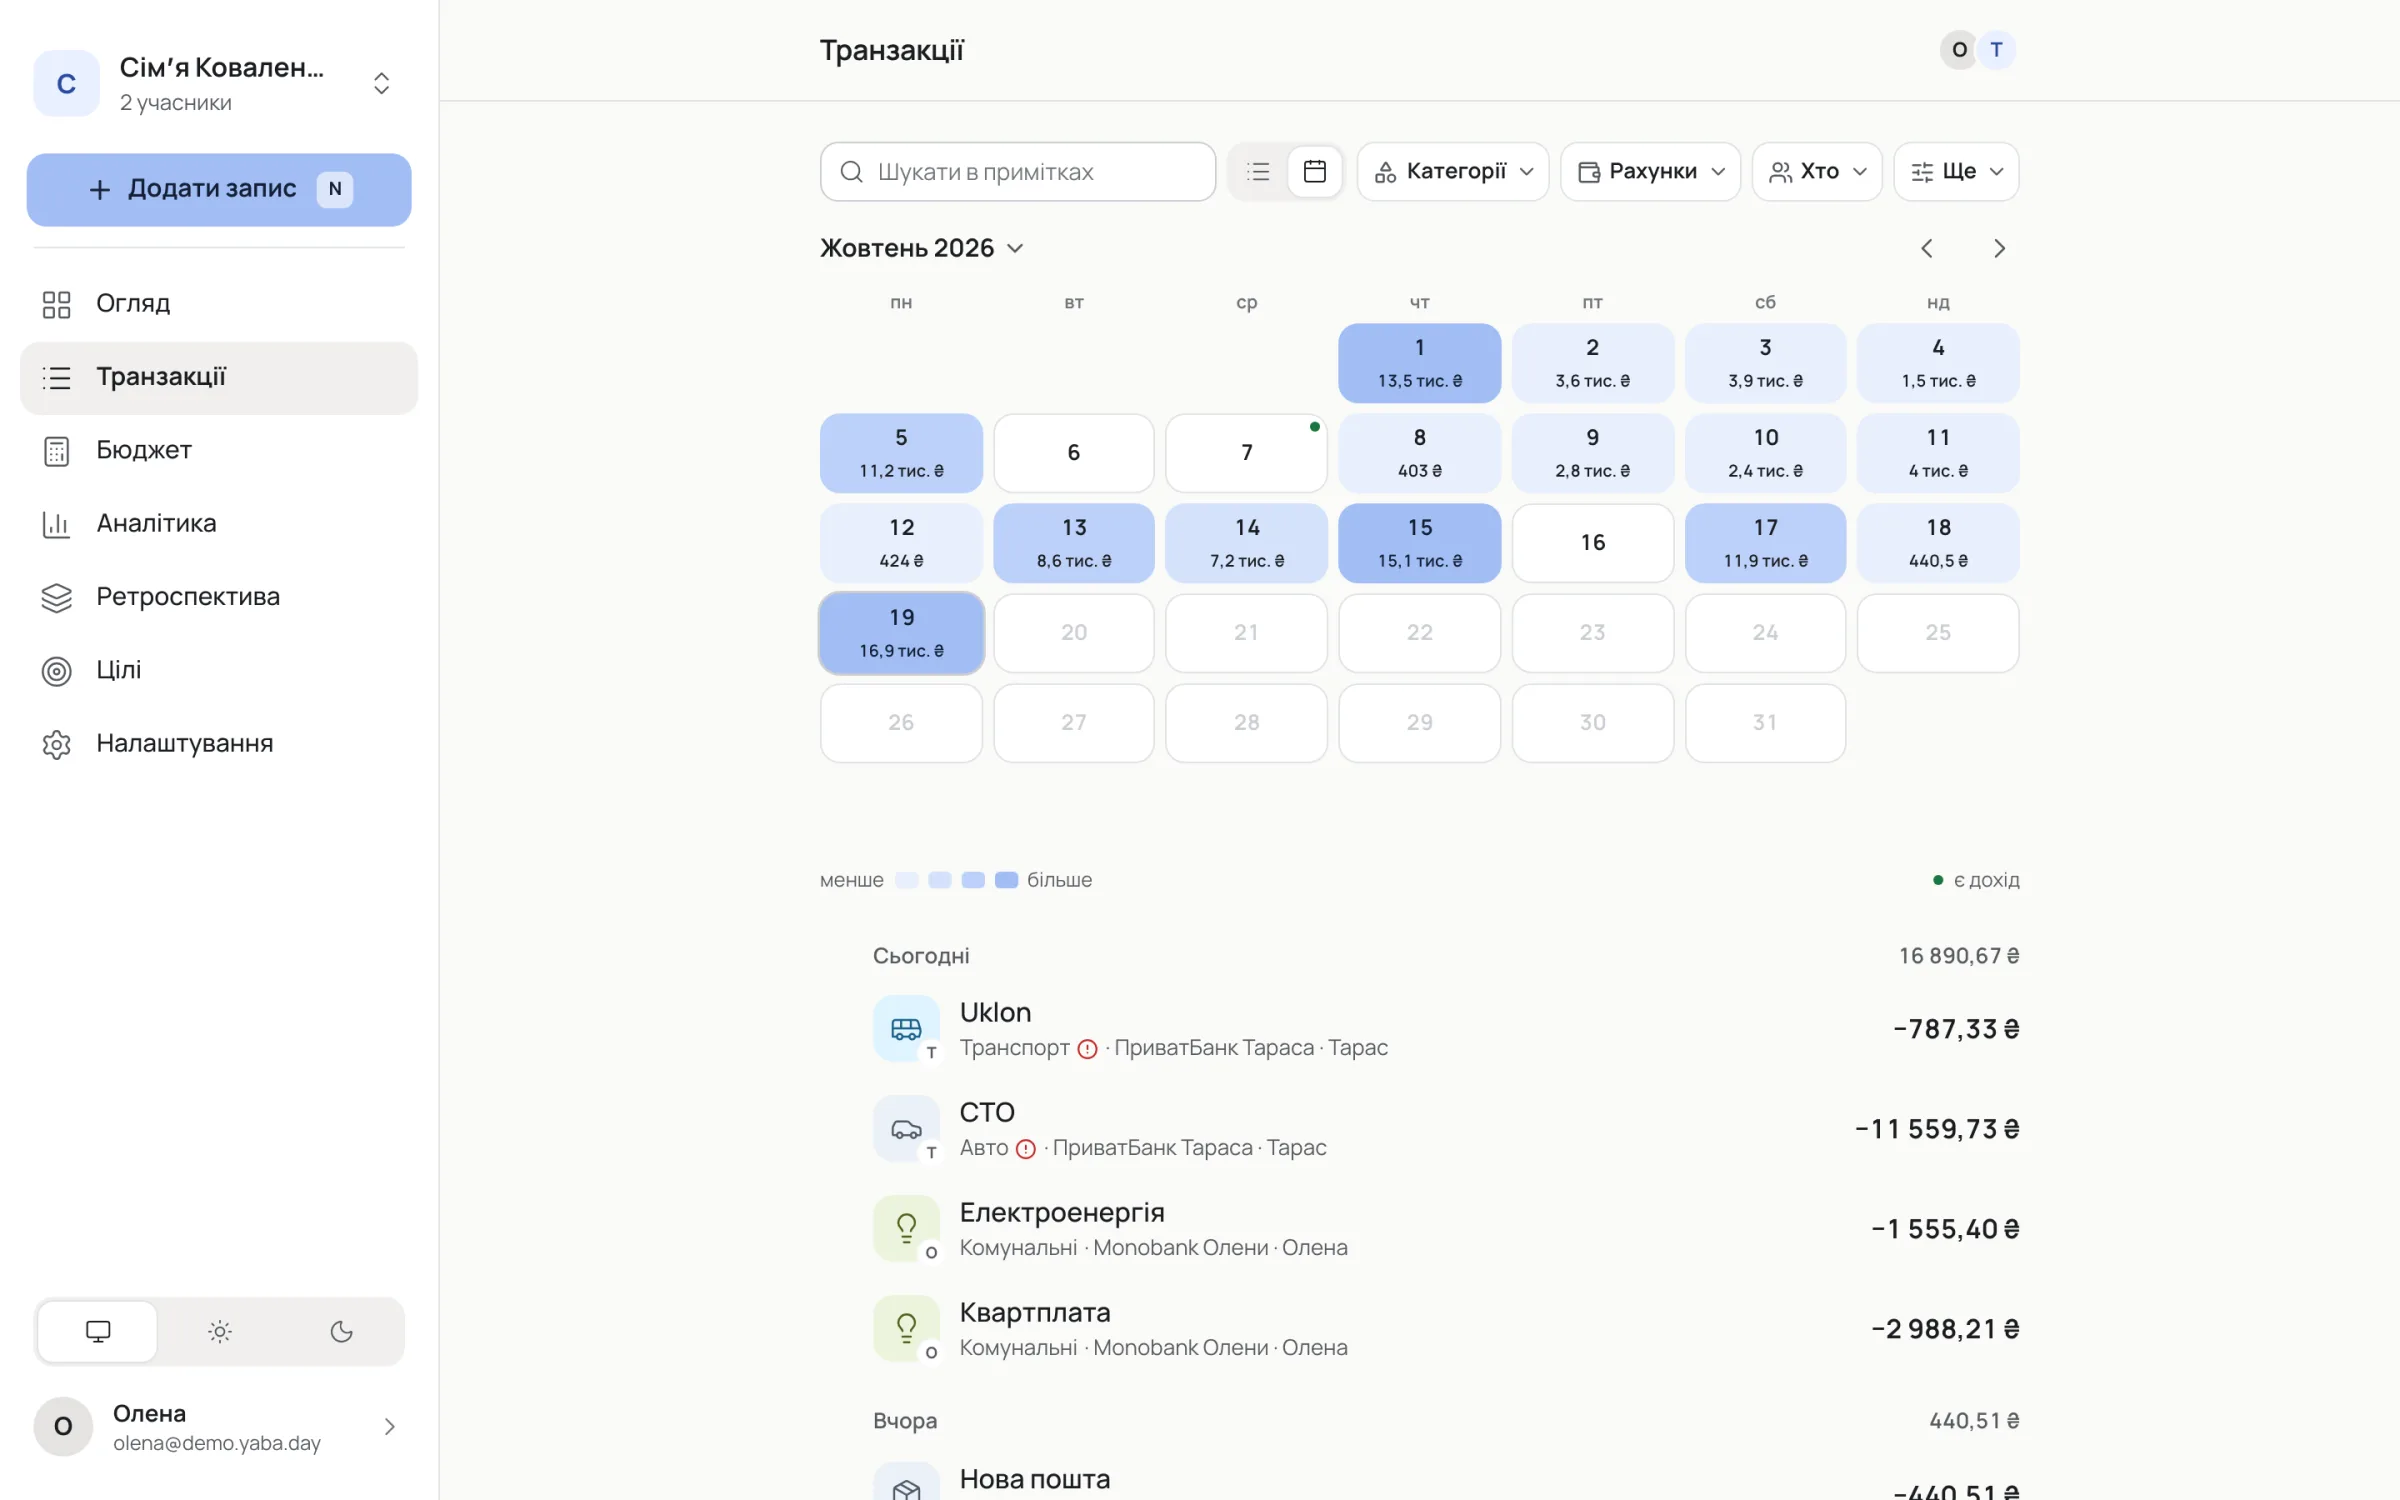
Task: Click the Цілі target icon
Action: [56, 671]
